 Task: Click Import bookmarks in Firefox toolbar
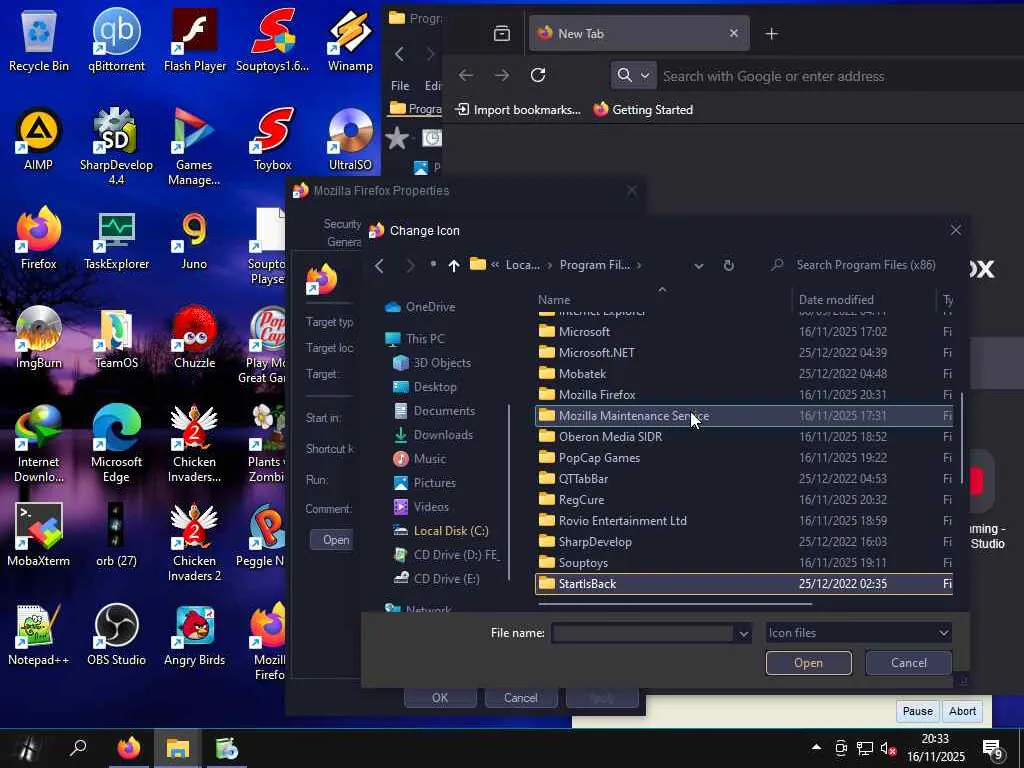[x=518, y=110]
